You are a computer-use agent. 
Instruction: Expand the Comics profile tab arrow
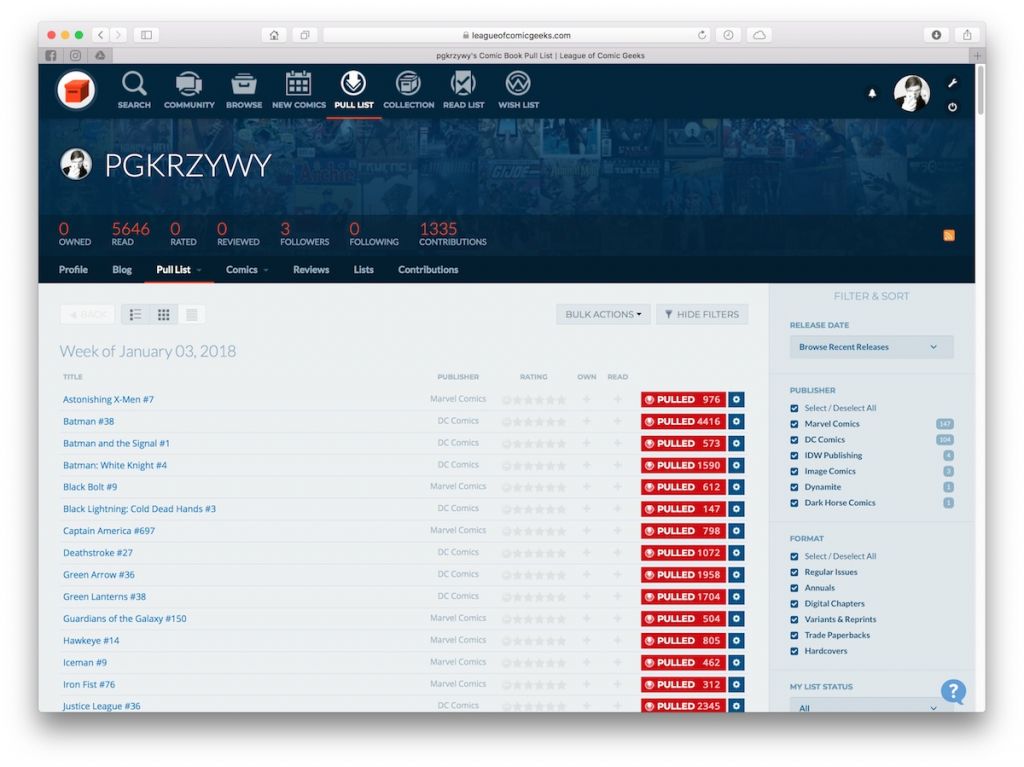(x=266, y=270)
